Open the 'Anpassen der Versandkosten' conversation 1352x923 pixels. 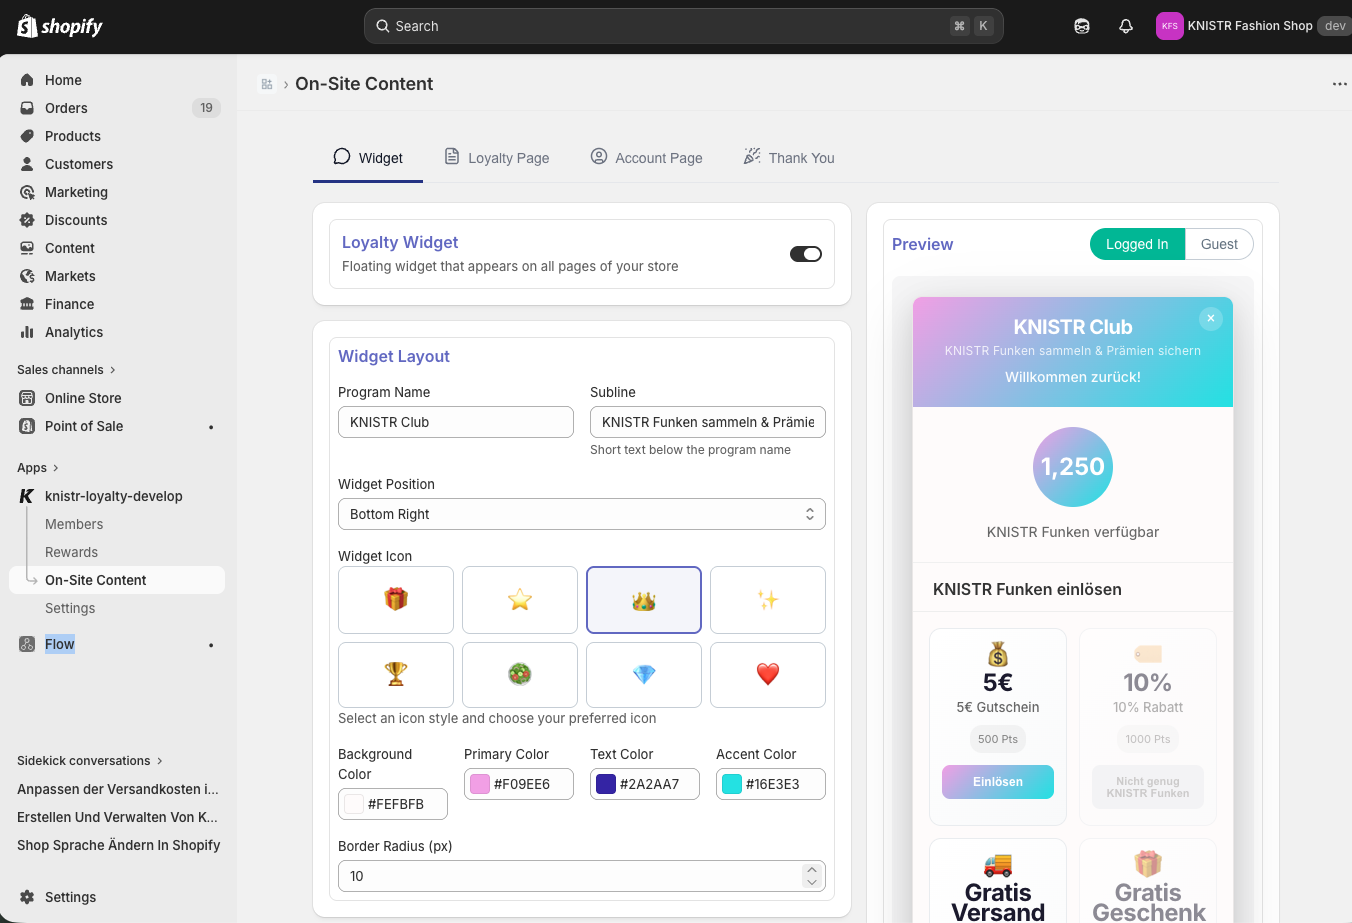click(118, 789)
